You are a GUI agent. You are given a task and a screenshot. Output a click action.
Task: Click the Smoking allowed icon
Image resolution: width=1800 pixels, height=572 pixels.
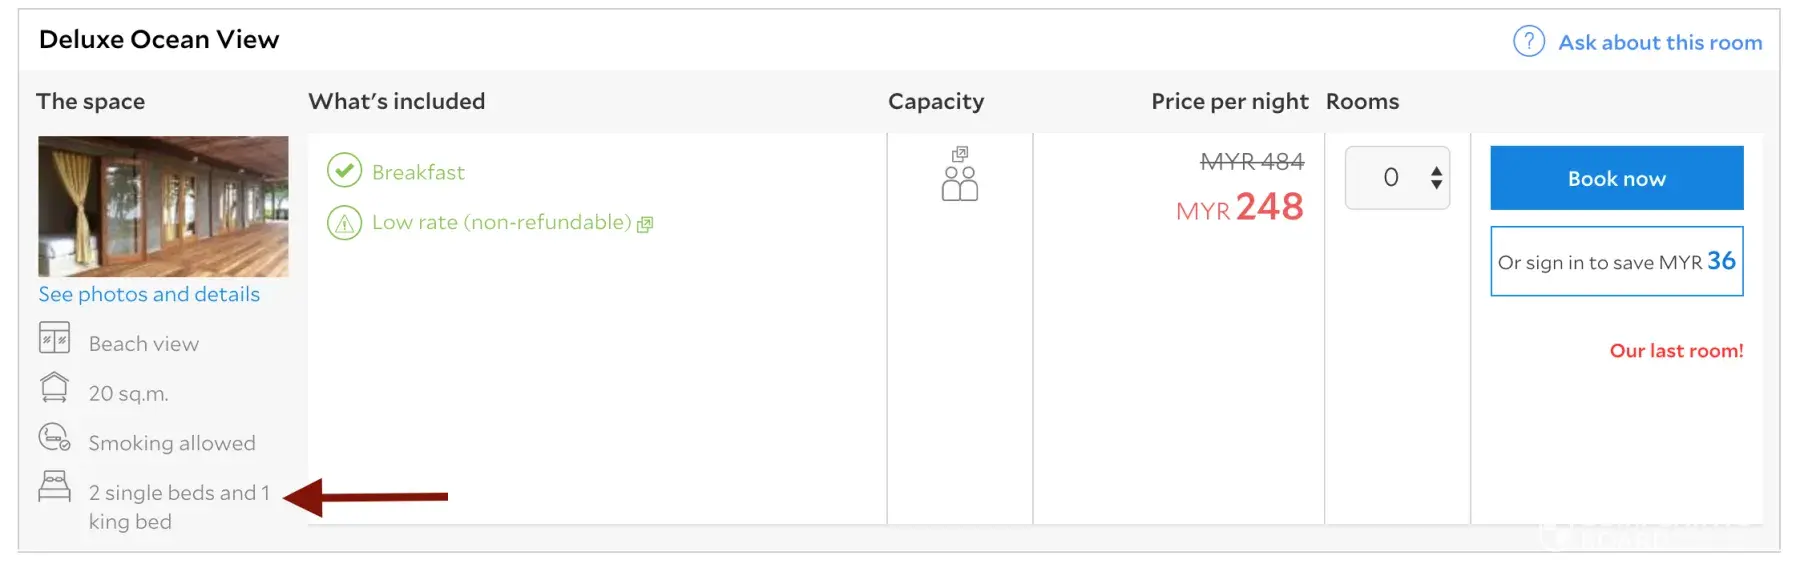(55, 437)
